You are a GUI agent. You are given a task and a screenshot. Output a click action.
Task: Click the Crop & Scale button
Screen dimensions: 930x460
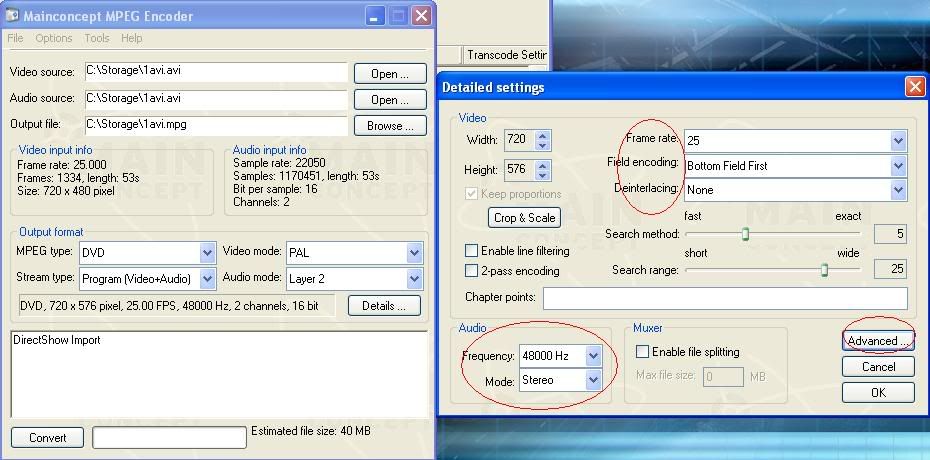coord(524,218)
